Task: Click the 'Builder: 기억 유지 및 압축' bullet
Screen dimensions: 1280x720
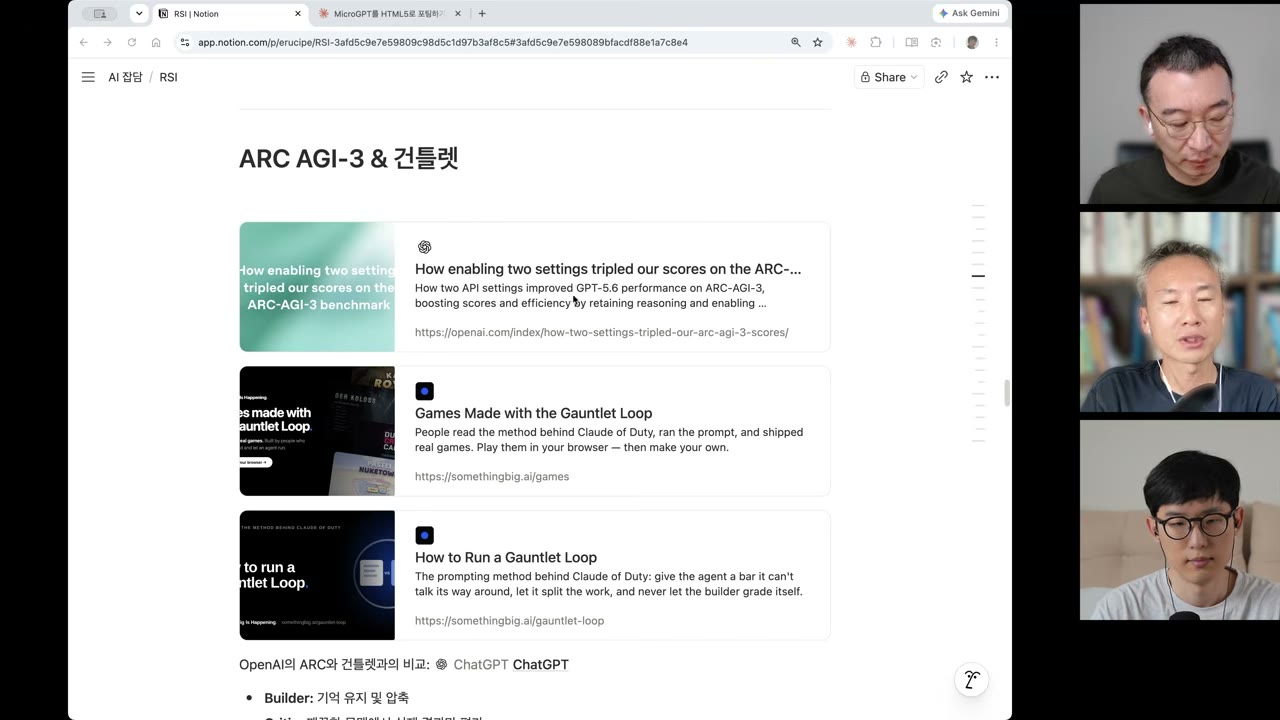Action: [336, 698]
